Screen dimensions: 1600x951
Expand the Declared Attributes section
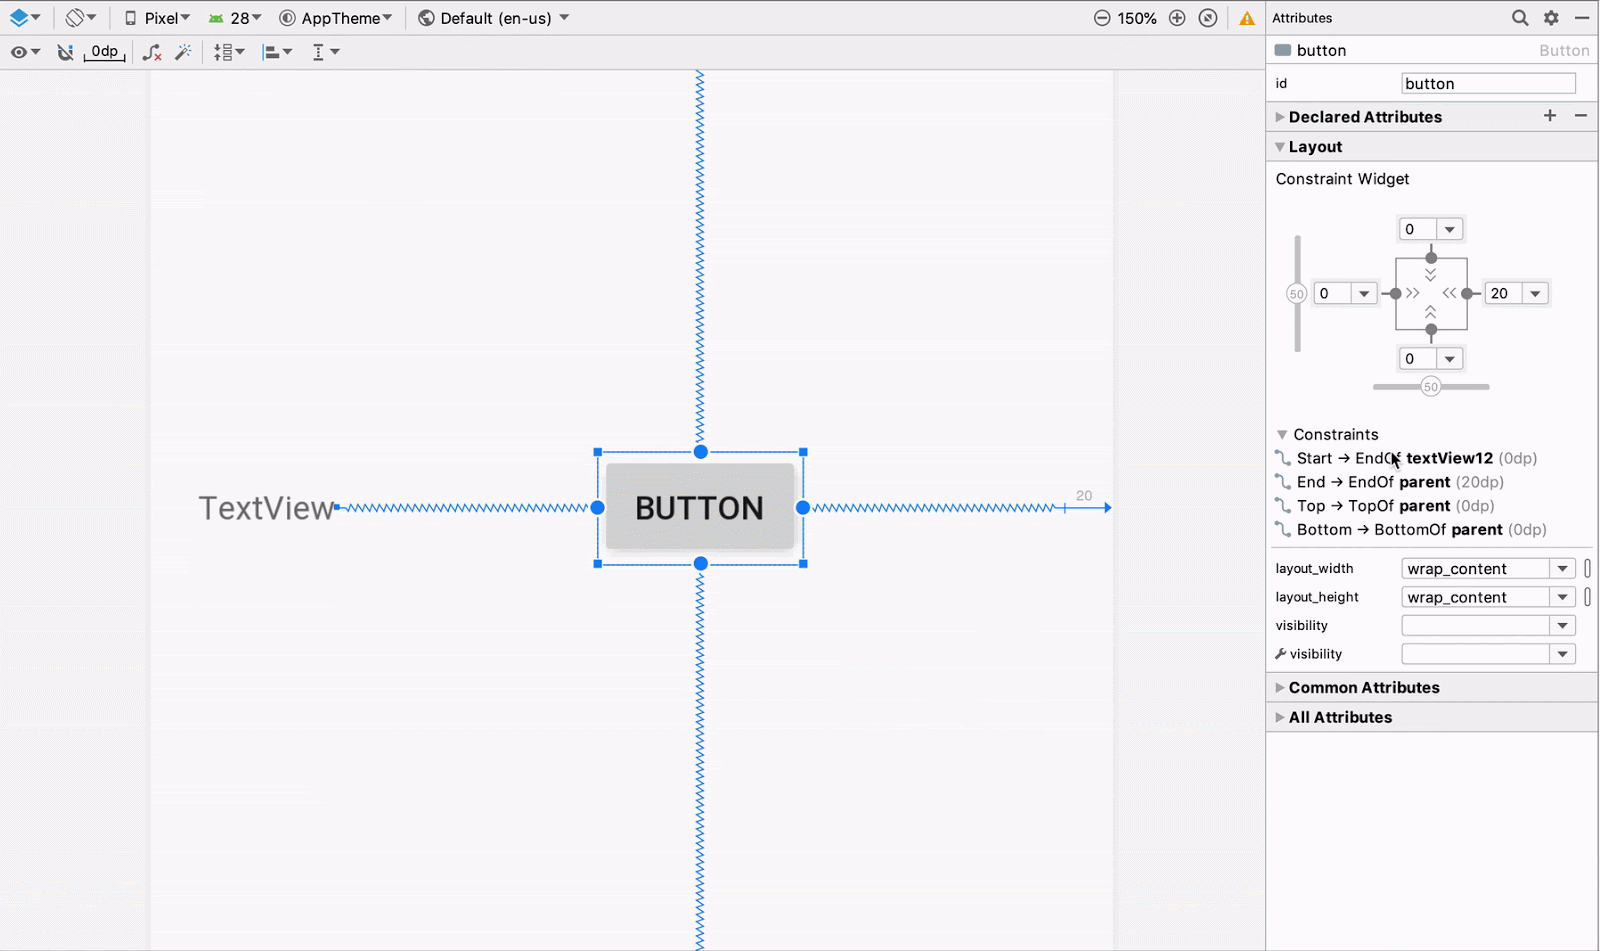[1280, 117]
